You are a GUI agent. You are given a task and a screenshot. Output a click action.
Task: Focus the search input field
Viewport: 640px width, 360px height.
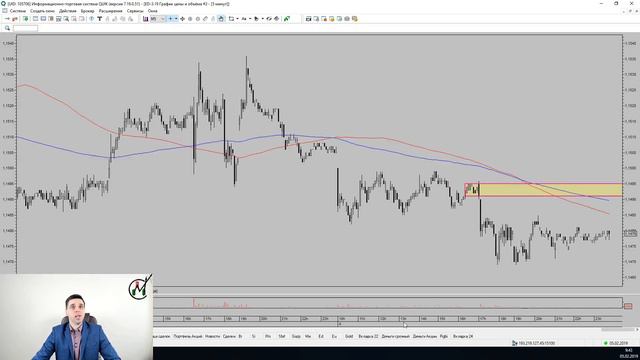tap(25, 28)
